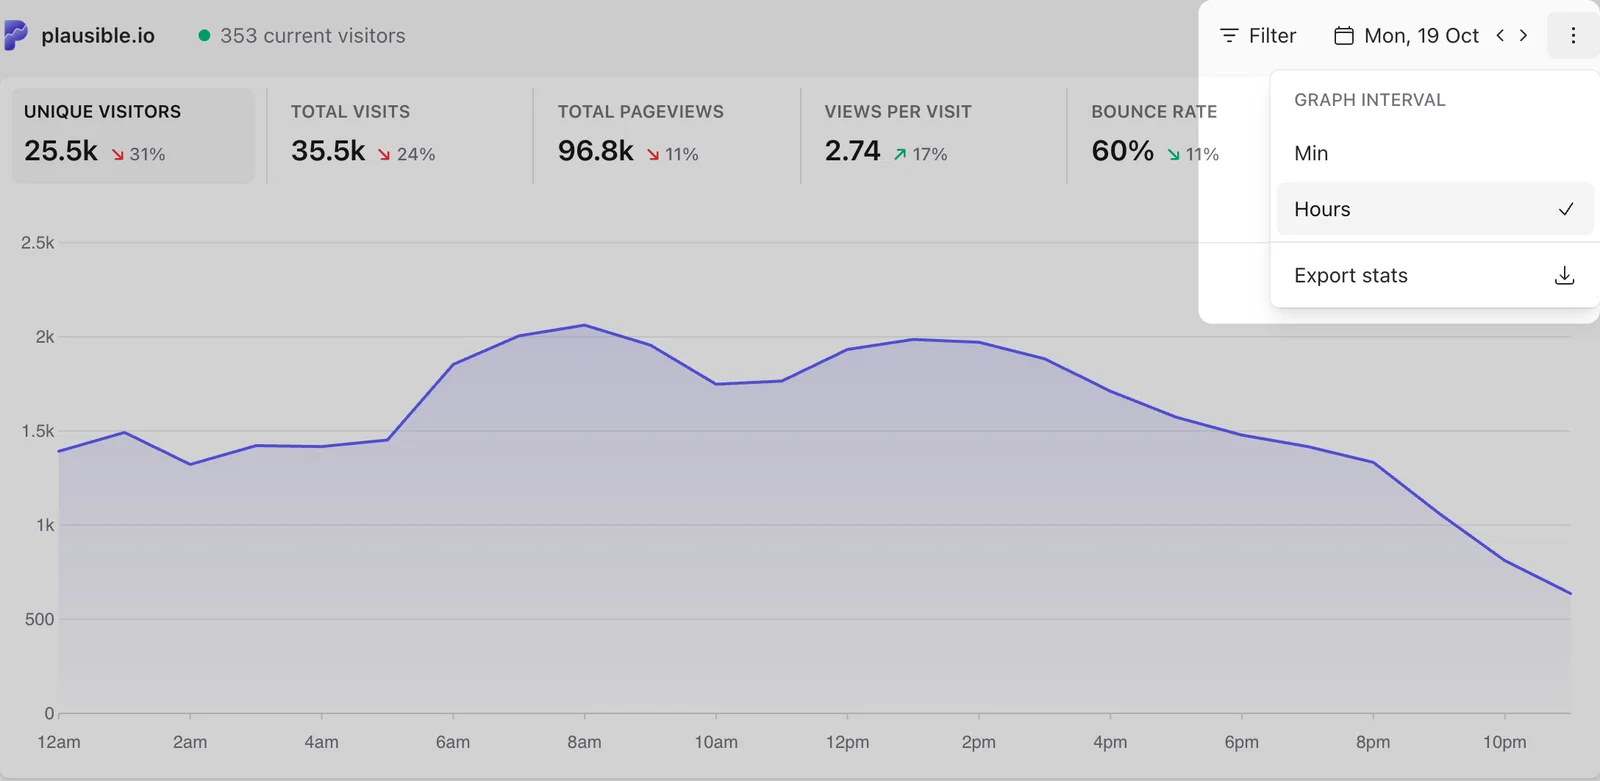Click the Export stats download icon

1565,276
